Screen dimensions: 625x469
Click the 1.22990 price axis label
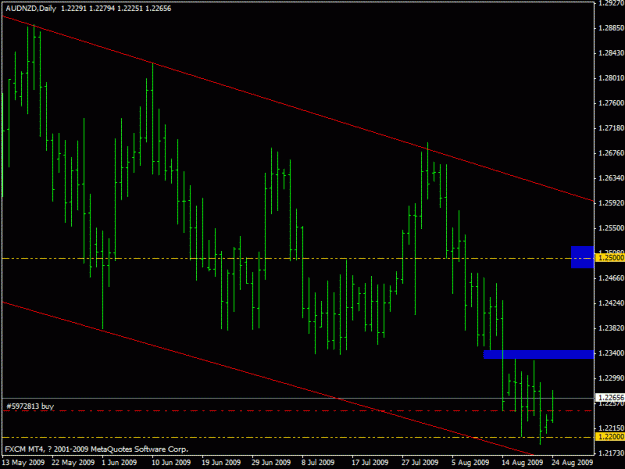coord(611,378)
